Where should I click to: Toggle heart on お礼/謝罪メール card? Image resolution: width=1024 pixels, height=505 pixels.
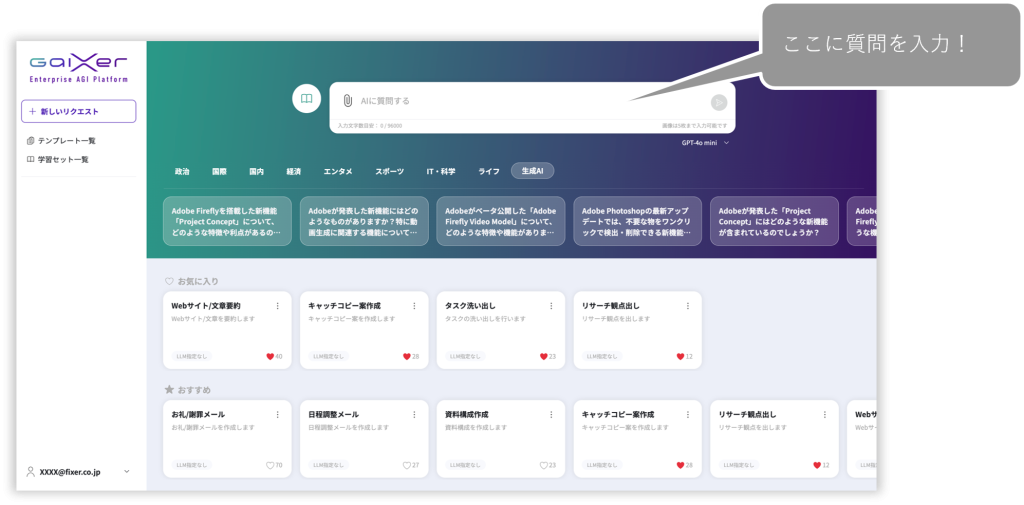[270, 465]
